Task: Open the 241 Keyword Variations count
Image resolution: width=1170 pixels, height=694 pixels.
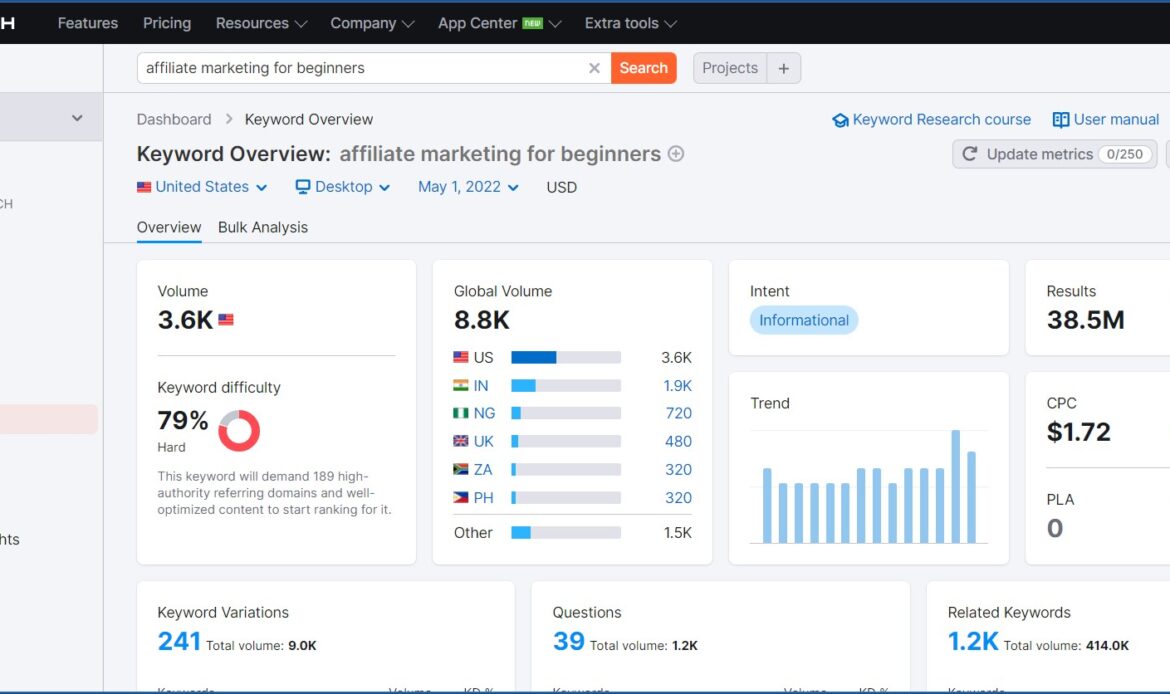Action: coord(179,641)
